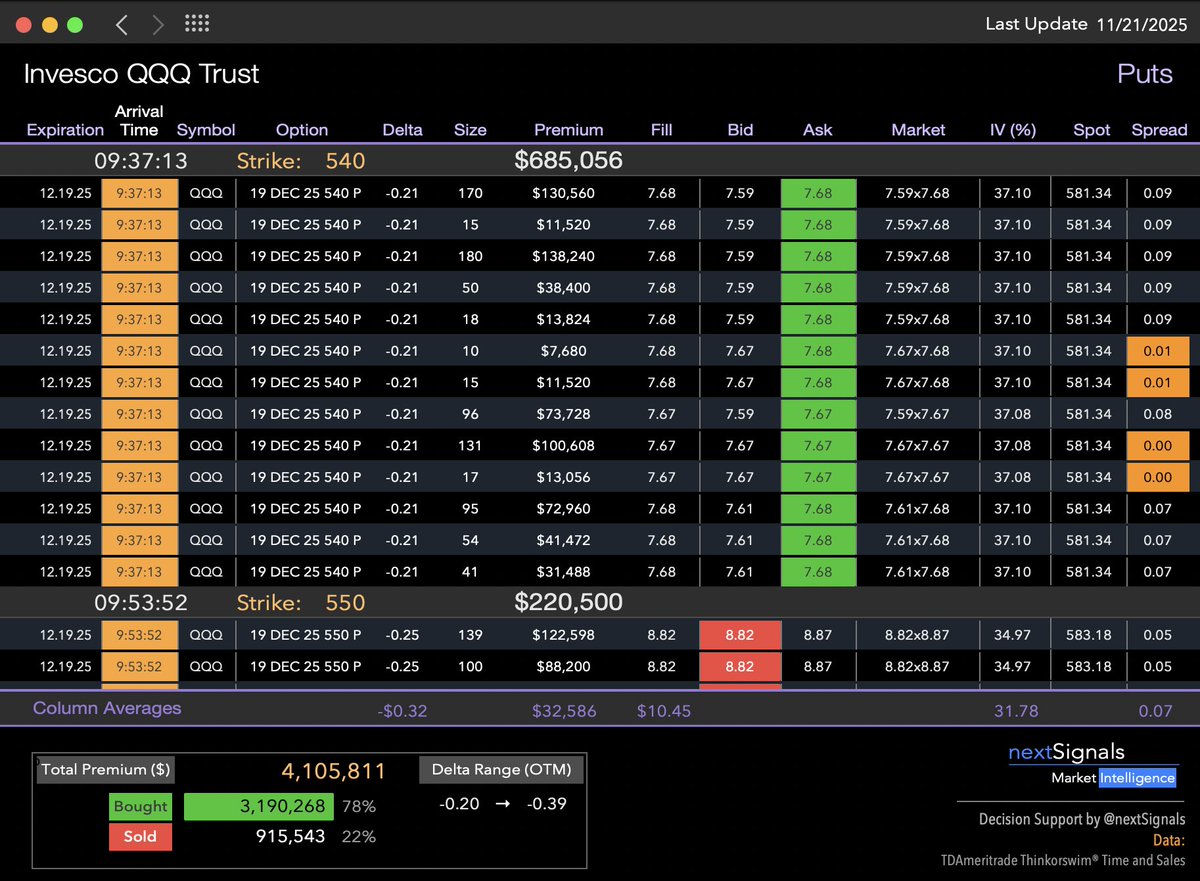Click a green highlighted Ask cell showing 7.68
The image size is (1200, 881).
click(x=817, y=193)
